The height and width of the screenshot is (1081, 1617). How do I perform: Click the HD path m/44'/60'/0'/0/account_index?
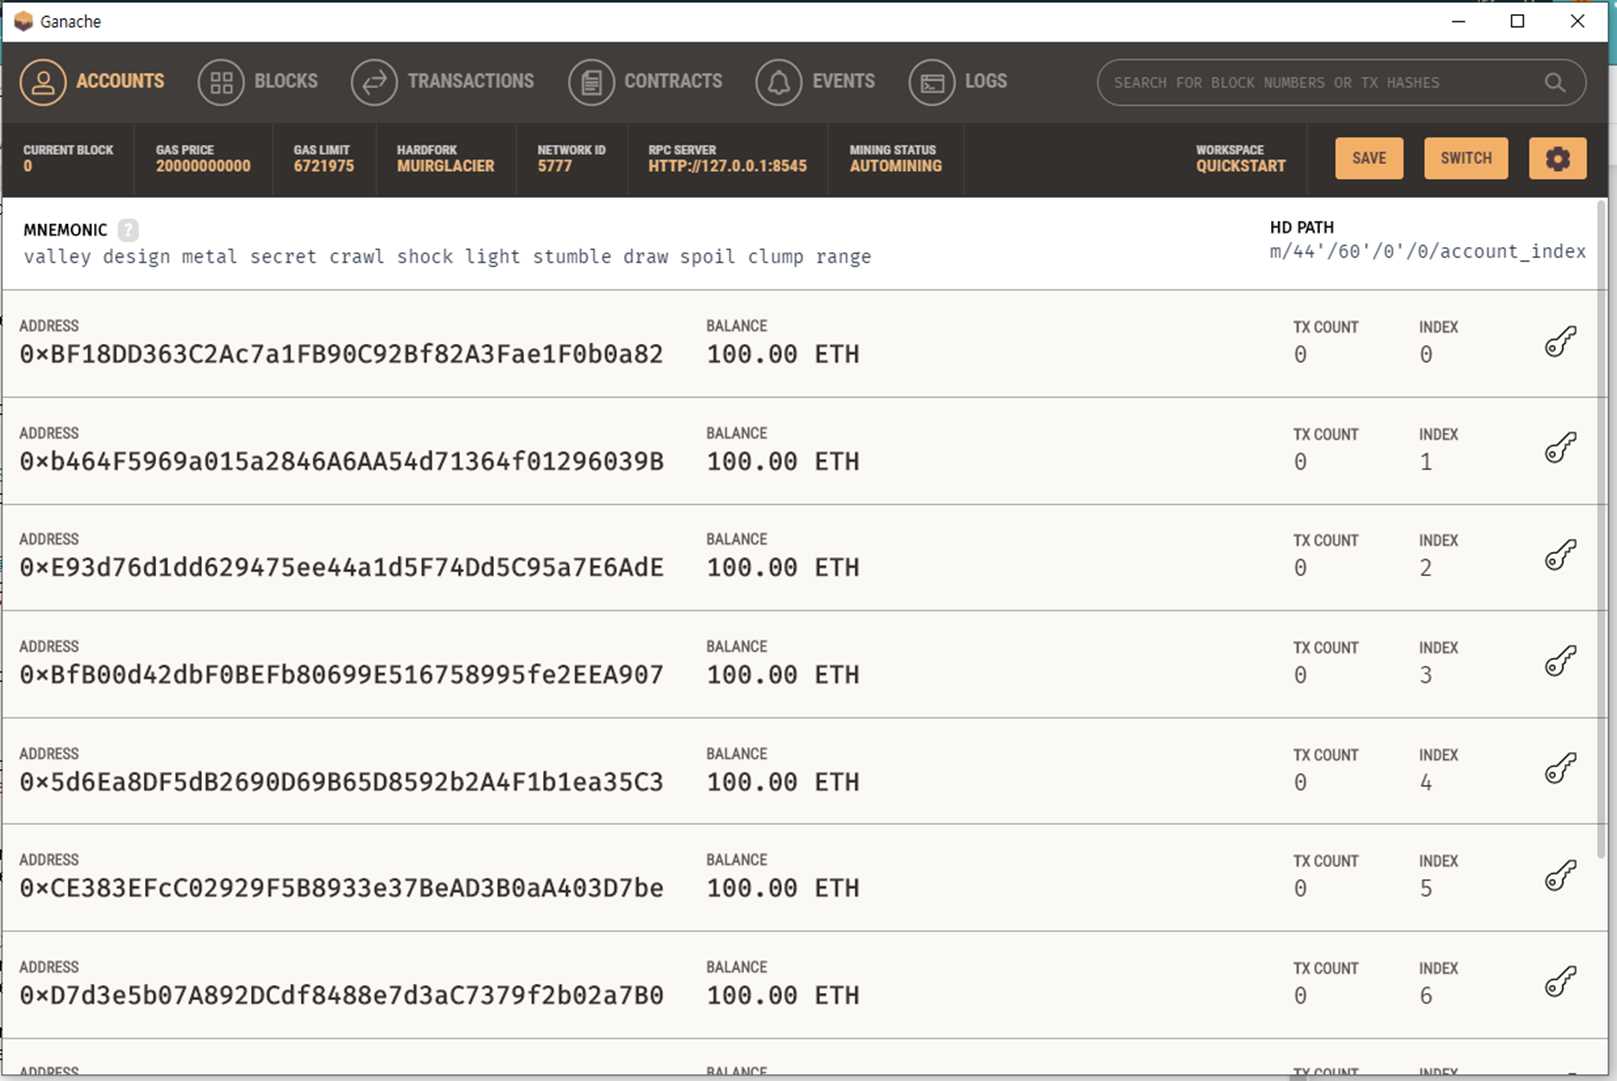click(1427, 252)
